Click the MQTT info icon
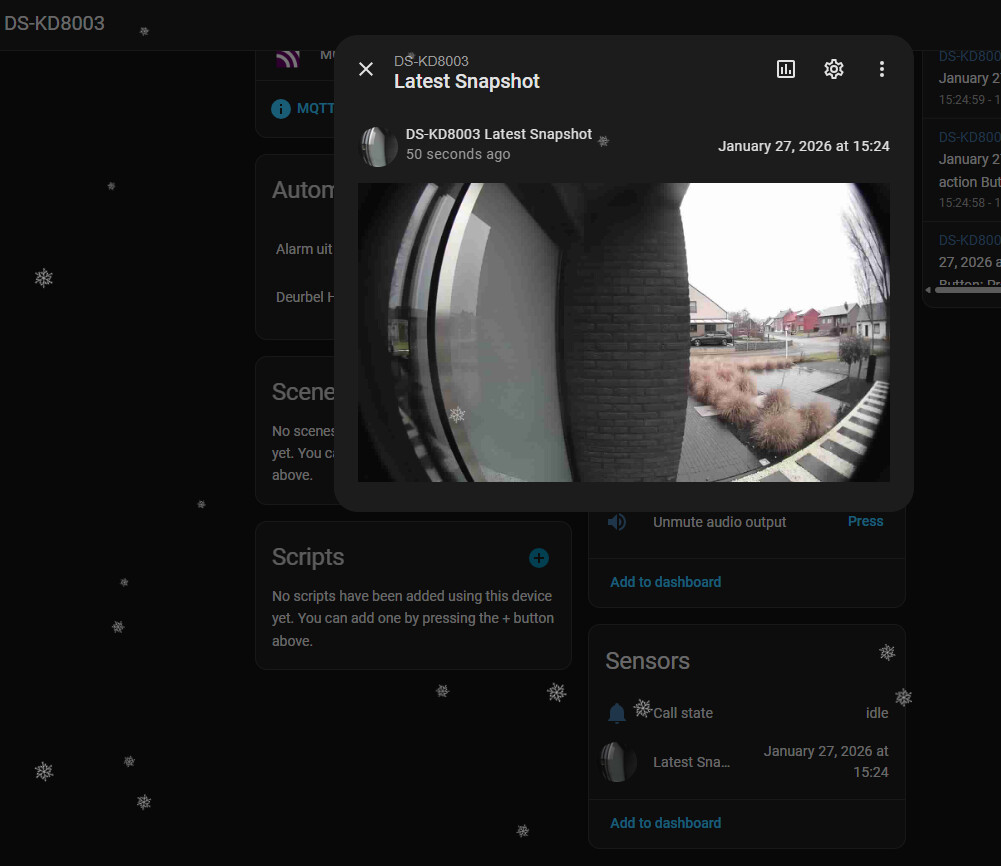The height and width of the screenshot is (866, 1001). (x=281, y=109)
